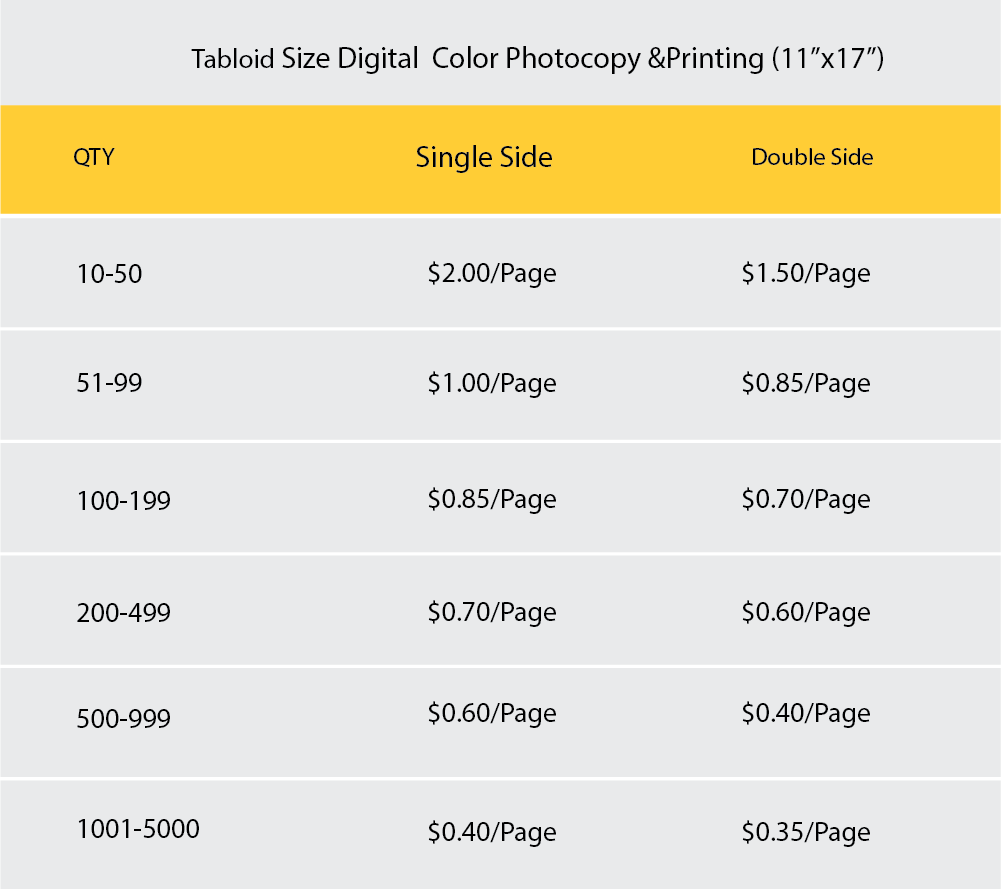Select the 500-999 quantity row label
Viewport: 1001px width, 889px height.
tap(123, 719)
